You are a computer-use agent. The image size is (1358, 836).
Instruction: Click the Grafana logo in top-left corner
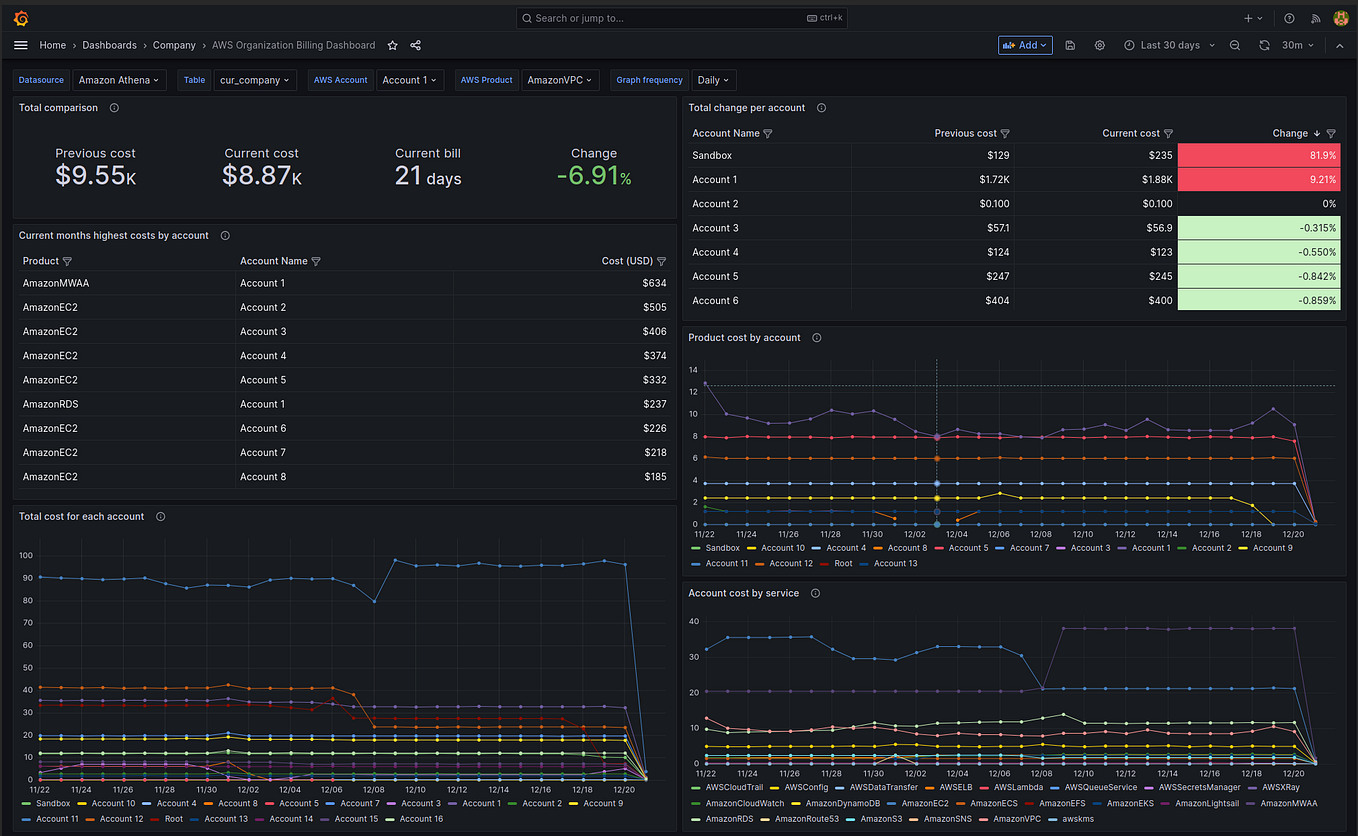[x=19, y=17]
